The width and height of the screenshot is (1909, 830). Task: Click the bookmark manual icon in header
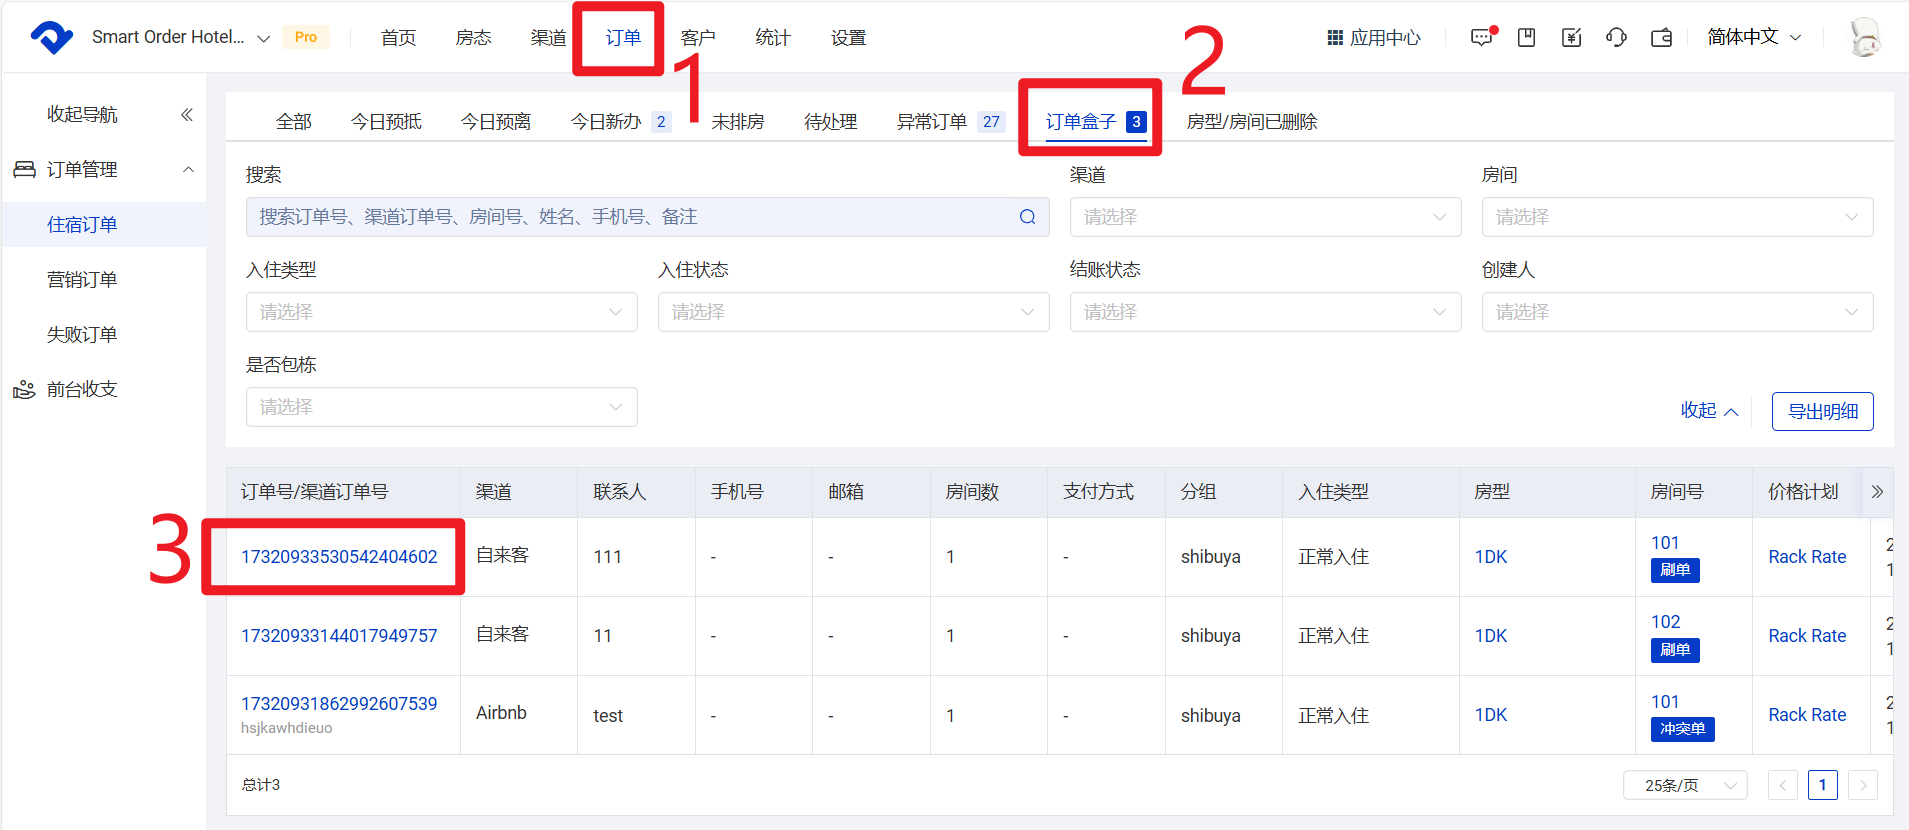(1526, 38)
